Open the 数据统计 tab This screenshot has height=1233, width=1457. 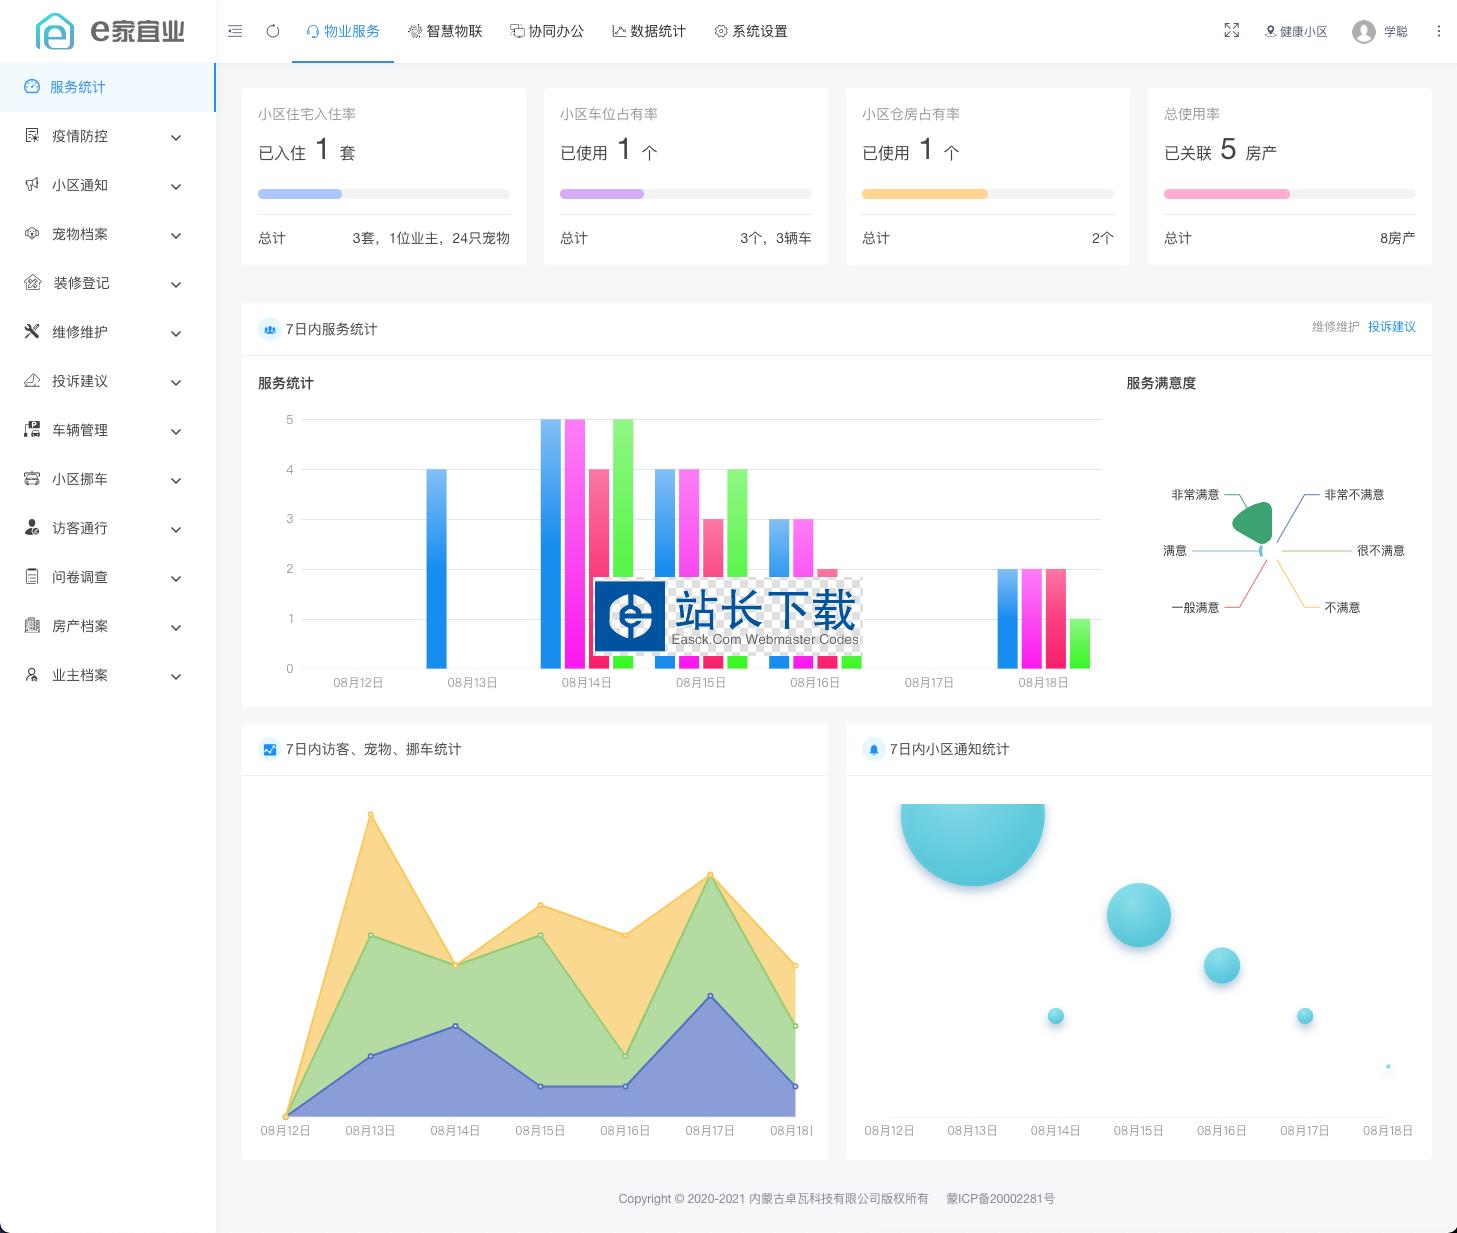pos(649,31)
